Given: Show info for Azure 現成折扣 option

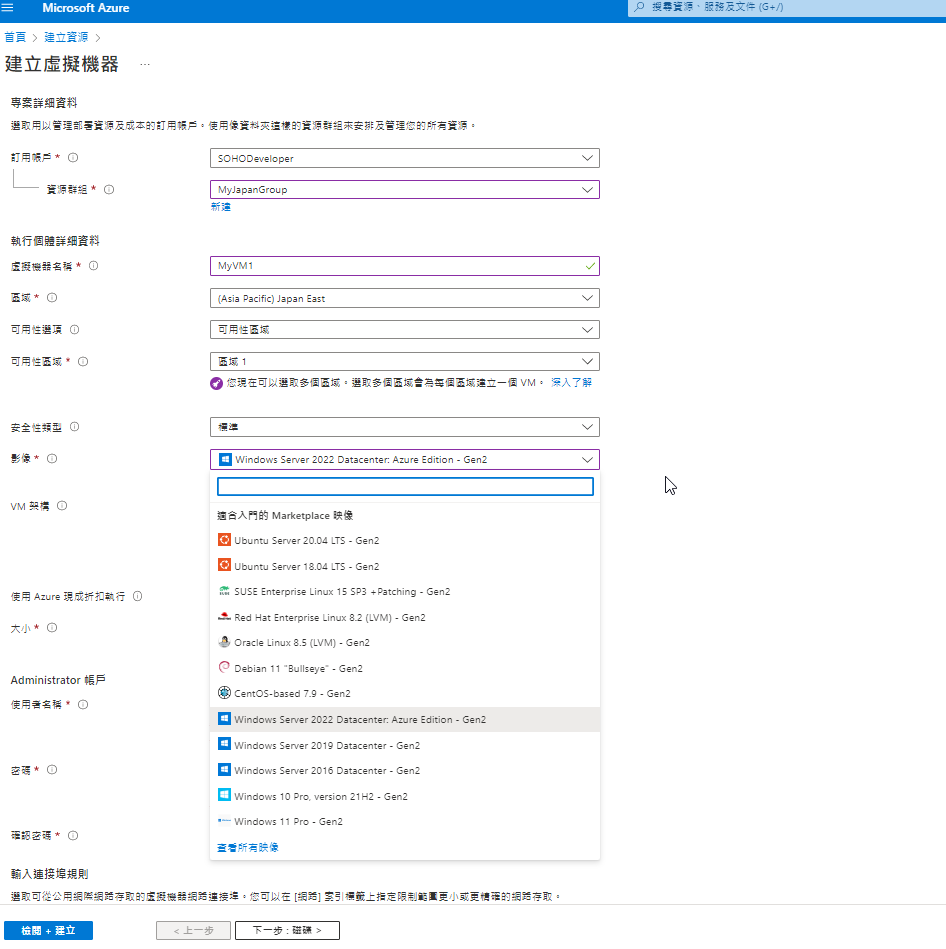Looking at the screenshot, I should (x=137, y=596).
